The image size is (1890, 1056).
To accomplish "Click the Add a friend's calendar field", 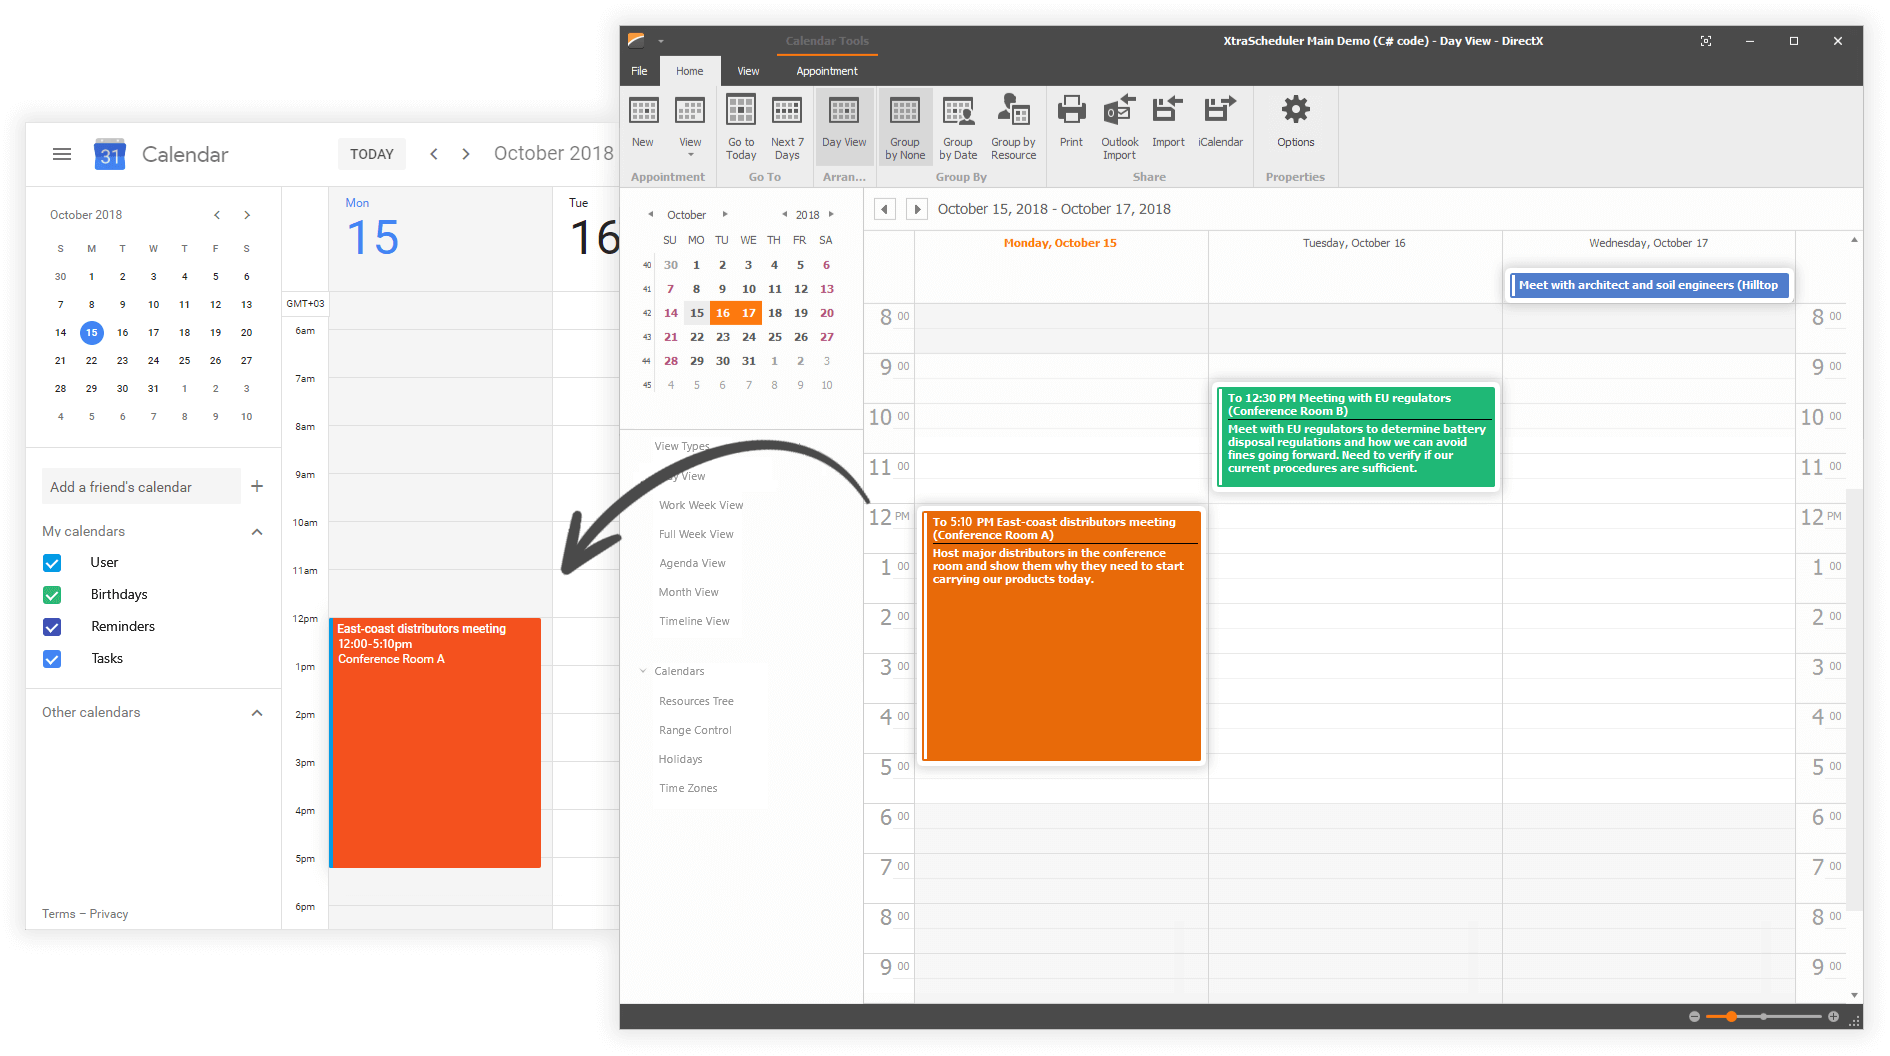I will pyautogui.click(x=141, y=486).
